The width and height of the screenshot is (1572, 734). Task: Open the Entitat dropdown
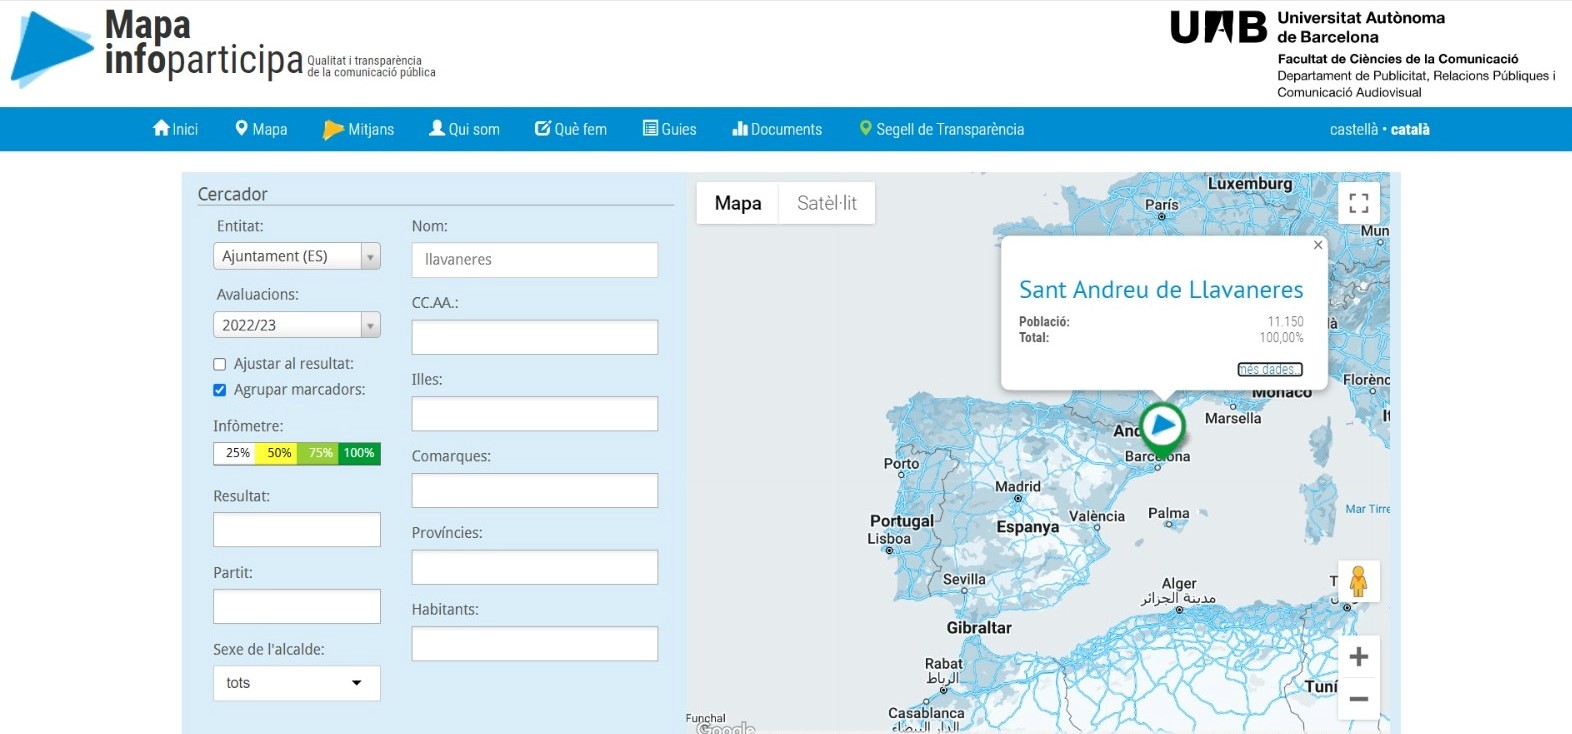point(296,257)
